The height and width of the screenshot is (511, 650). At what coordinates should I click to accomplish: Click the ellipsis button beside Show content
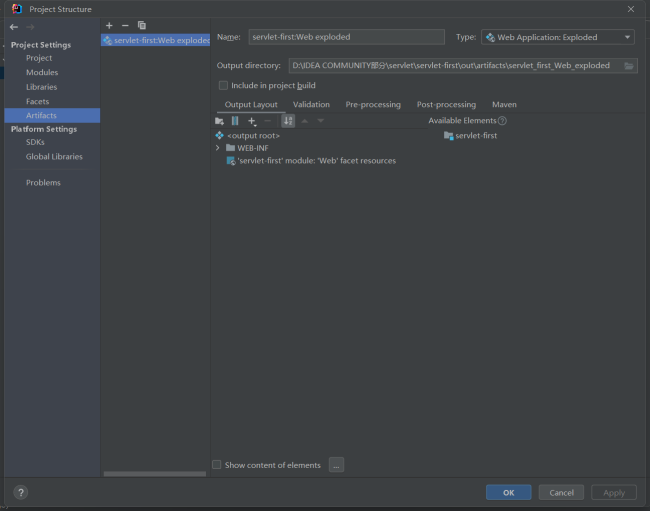click(336, 465)
